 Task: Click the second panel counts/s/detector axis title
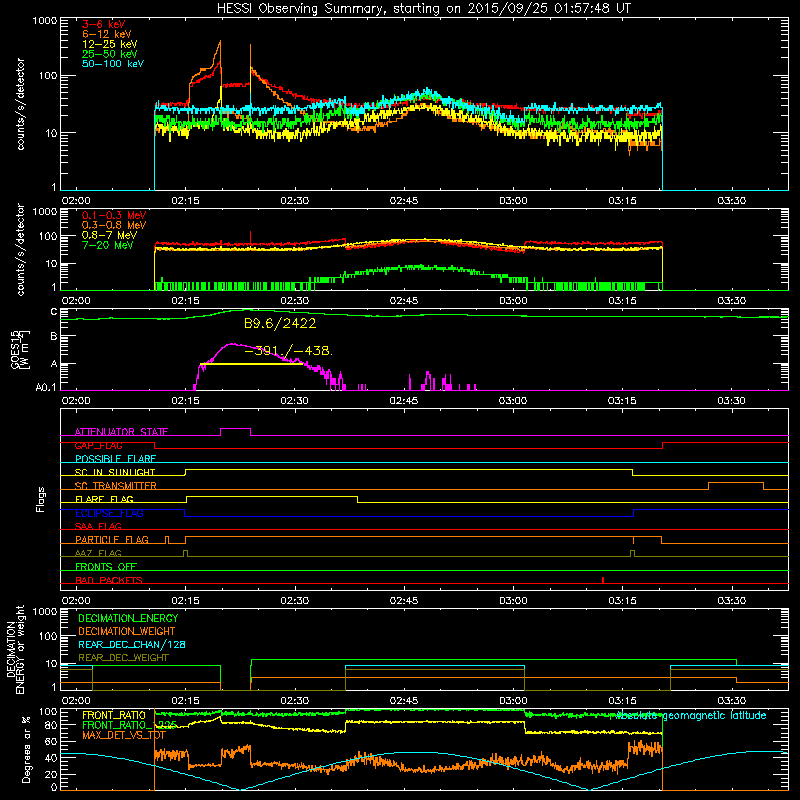[20, 249]
